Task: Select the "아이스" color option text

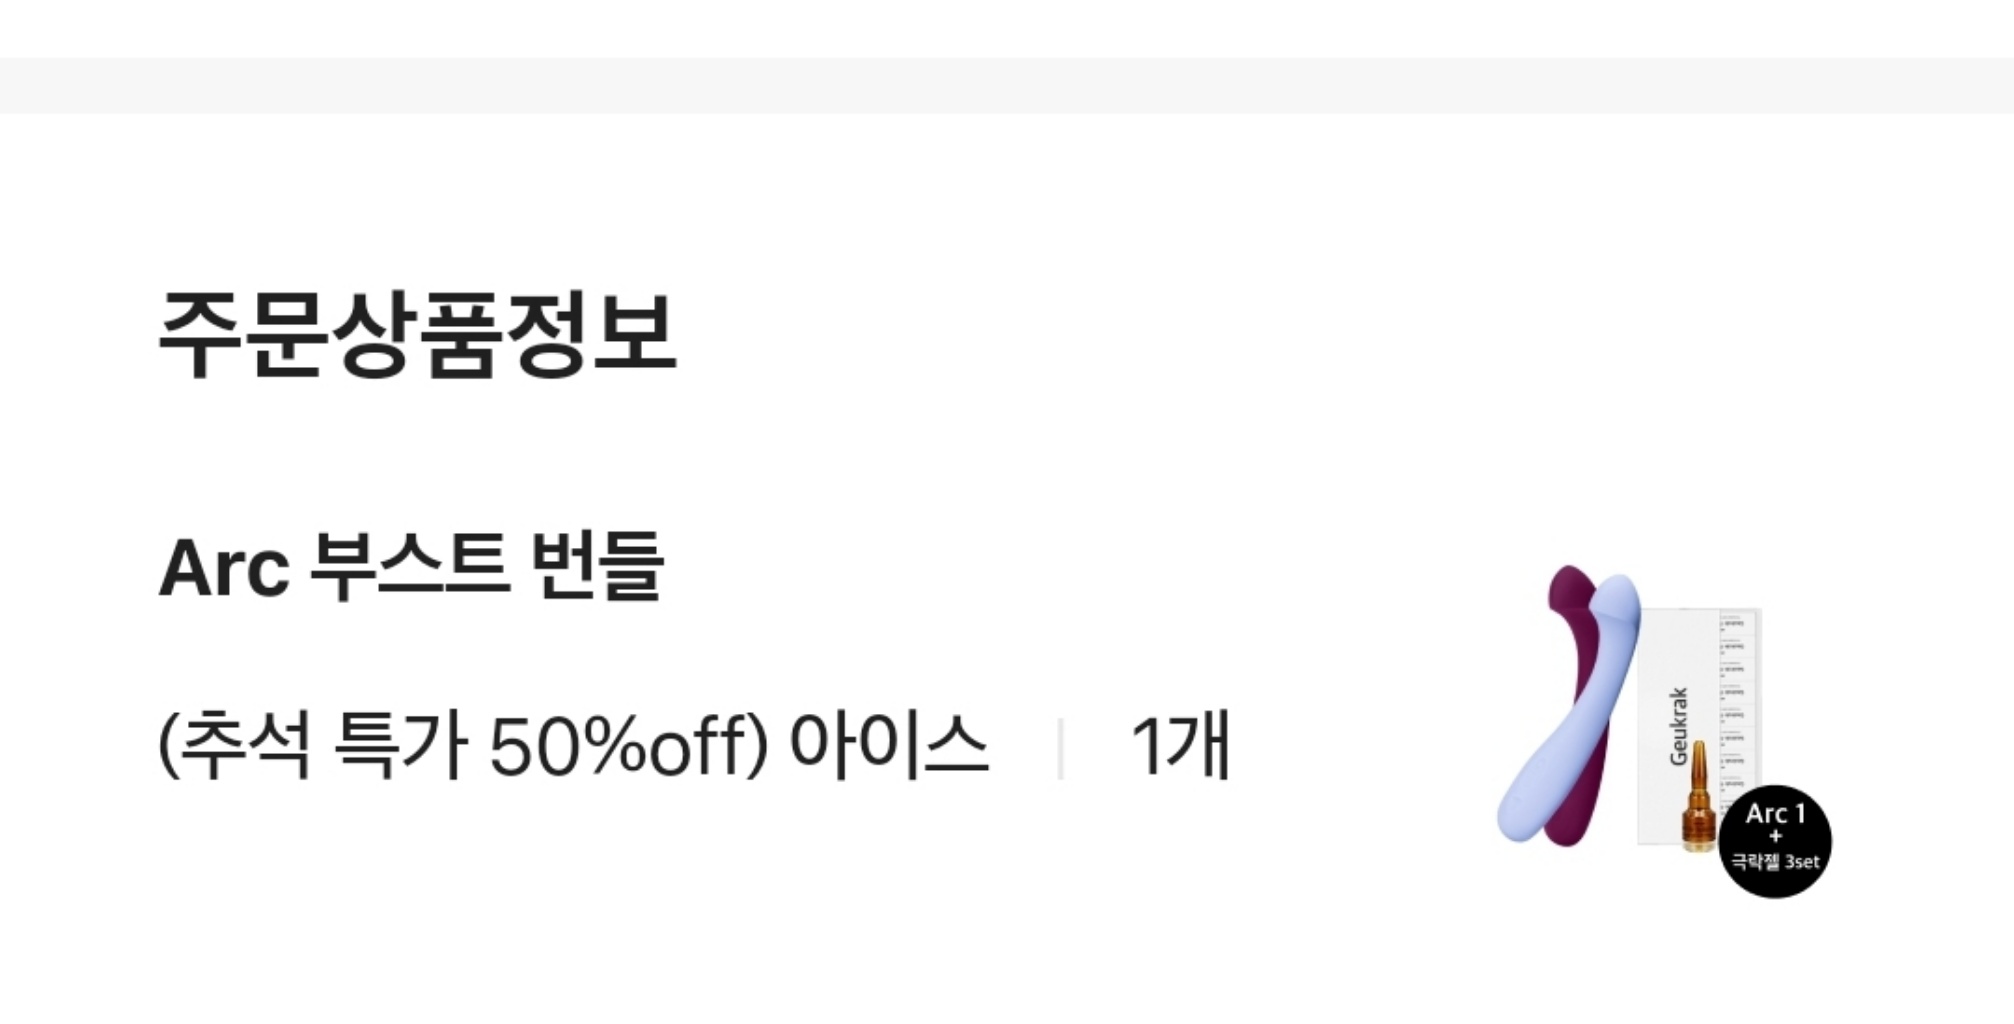Action: [x=888, y=747]
